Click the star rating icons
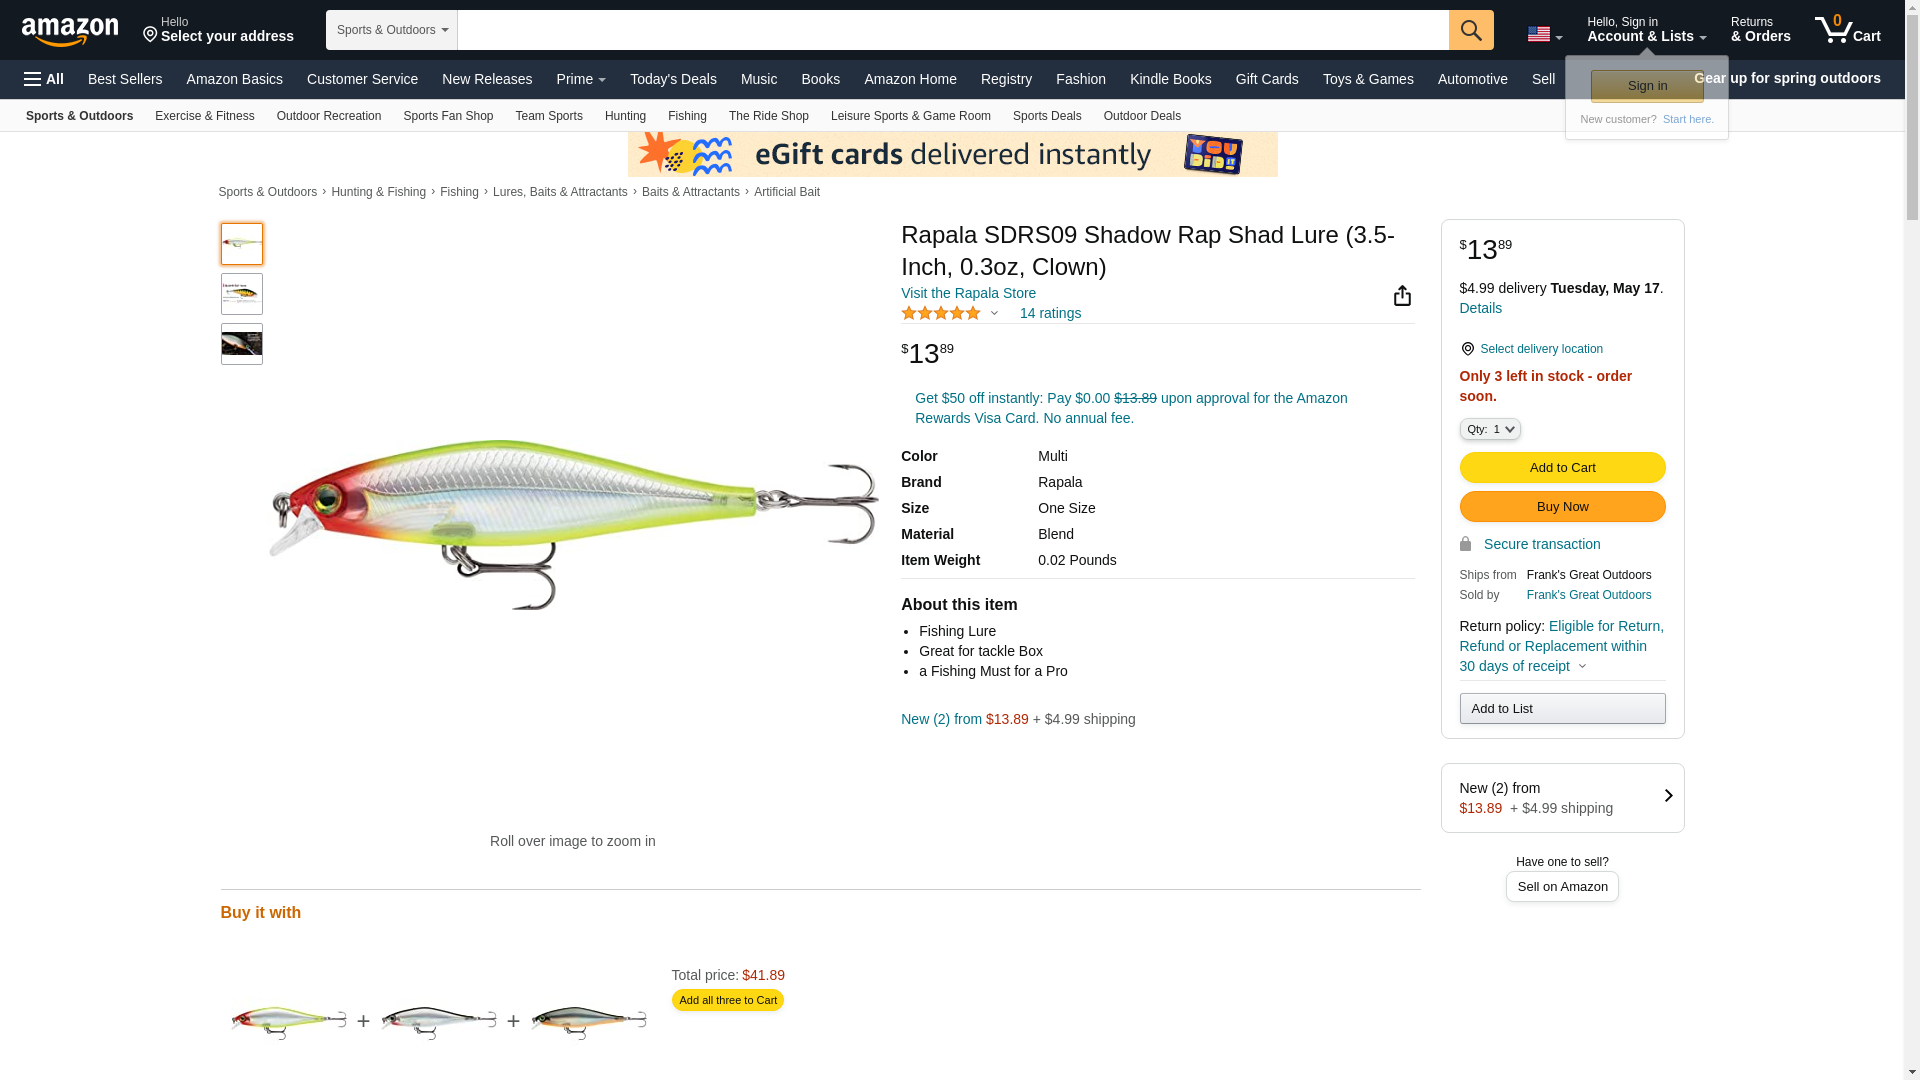The width and height of the screenshot is (1920, 1080). coord(941,313)
